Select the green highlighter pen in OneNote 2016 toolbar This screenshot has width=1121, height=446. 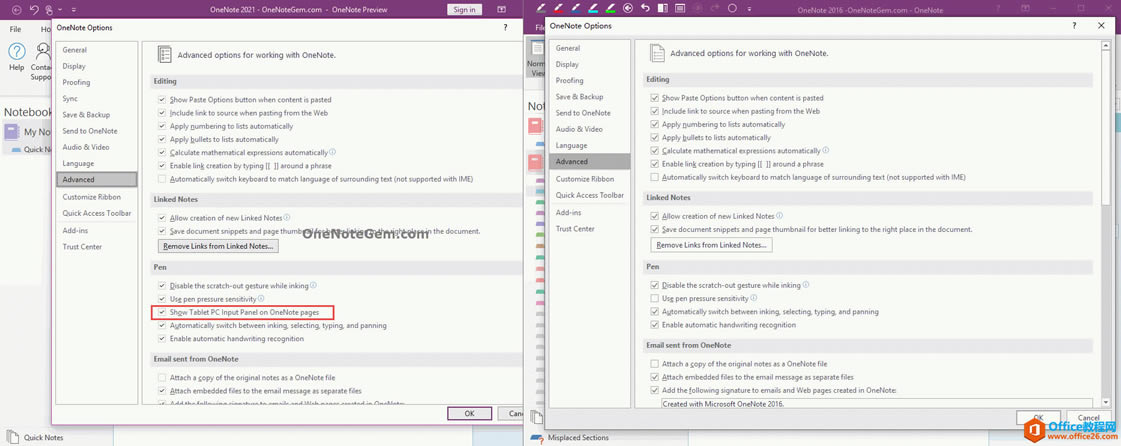coord(611,9)
